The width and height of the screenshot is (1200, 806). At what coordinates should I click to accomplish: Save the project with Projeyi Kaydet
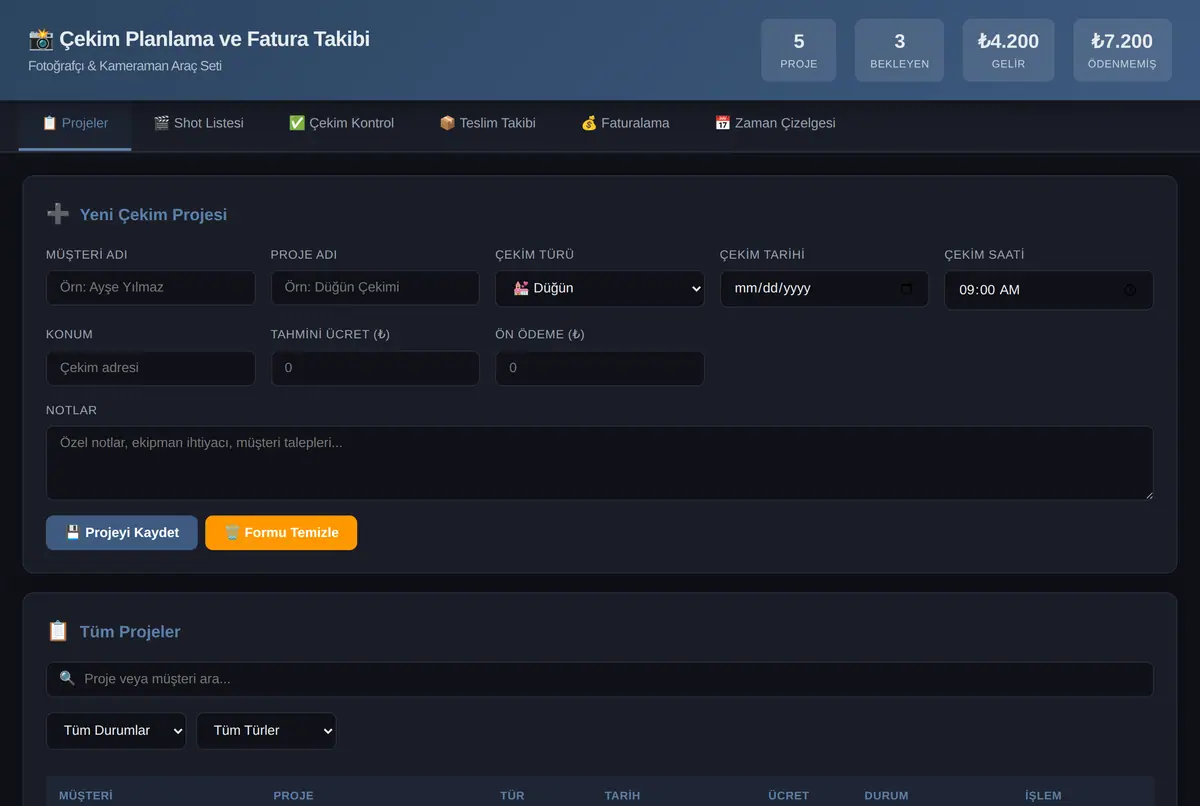pos(122,533)
